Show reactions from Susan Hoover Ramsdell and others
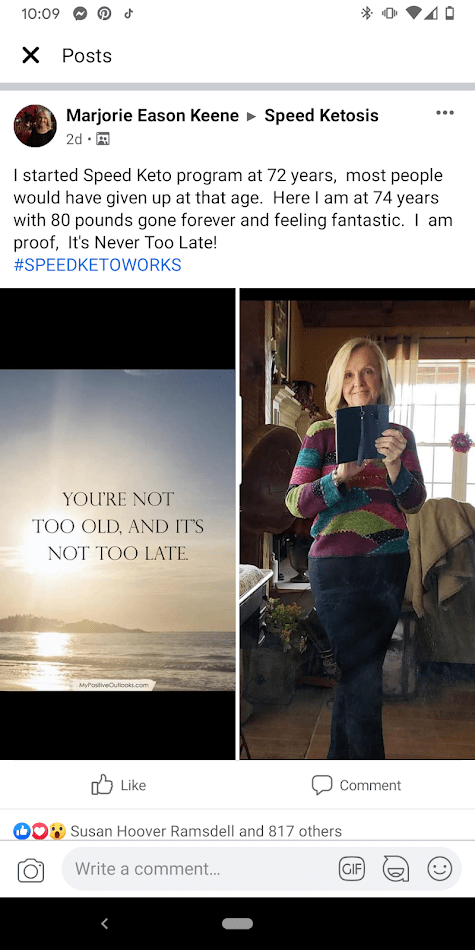The image size is (475, 950). pyautogui.click(x=206, y=831)
